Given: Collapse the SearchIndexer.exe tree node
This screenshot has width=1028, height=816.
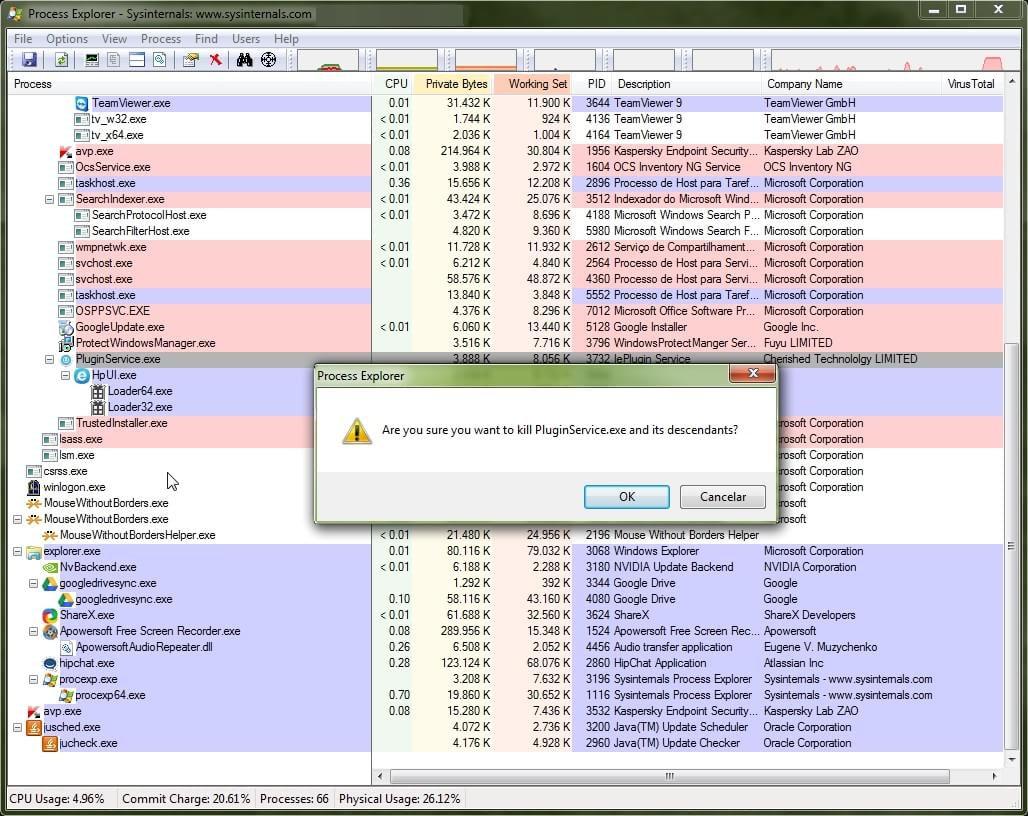Looking at the screenshot, I should tap(49, 199).
